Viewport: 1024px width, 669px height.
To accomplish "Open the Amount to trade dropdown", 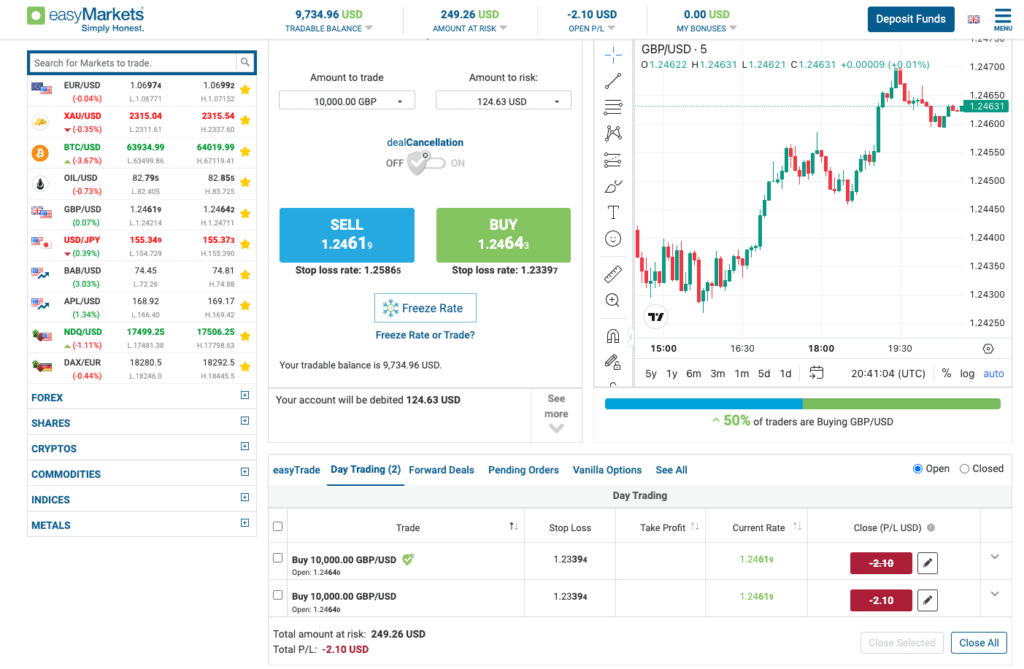I will [x=347, y=101].
